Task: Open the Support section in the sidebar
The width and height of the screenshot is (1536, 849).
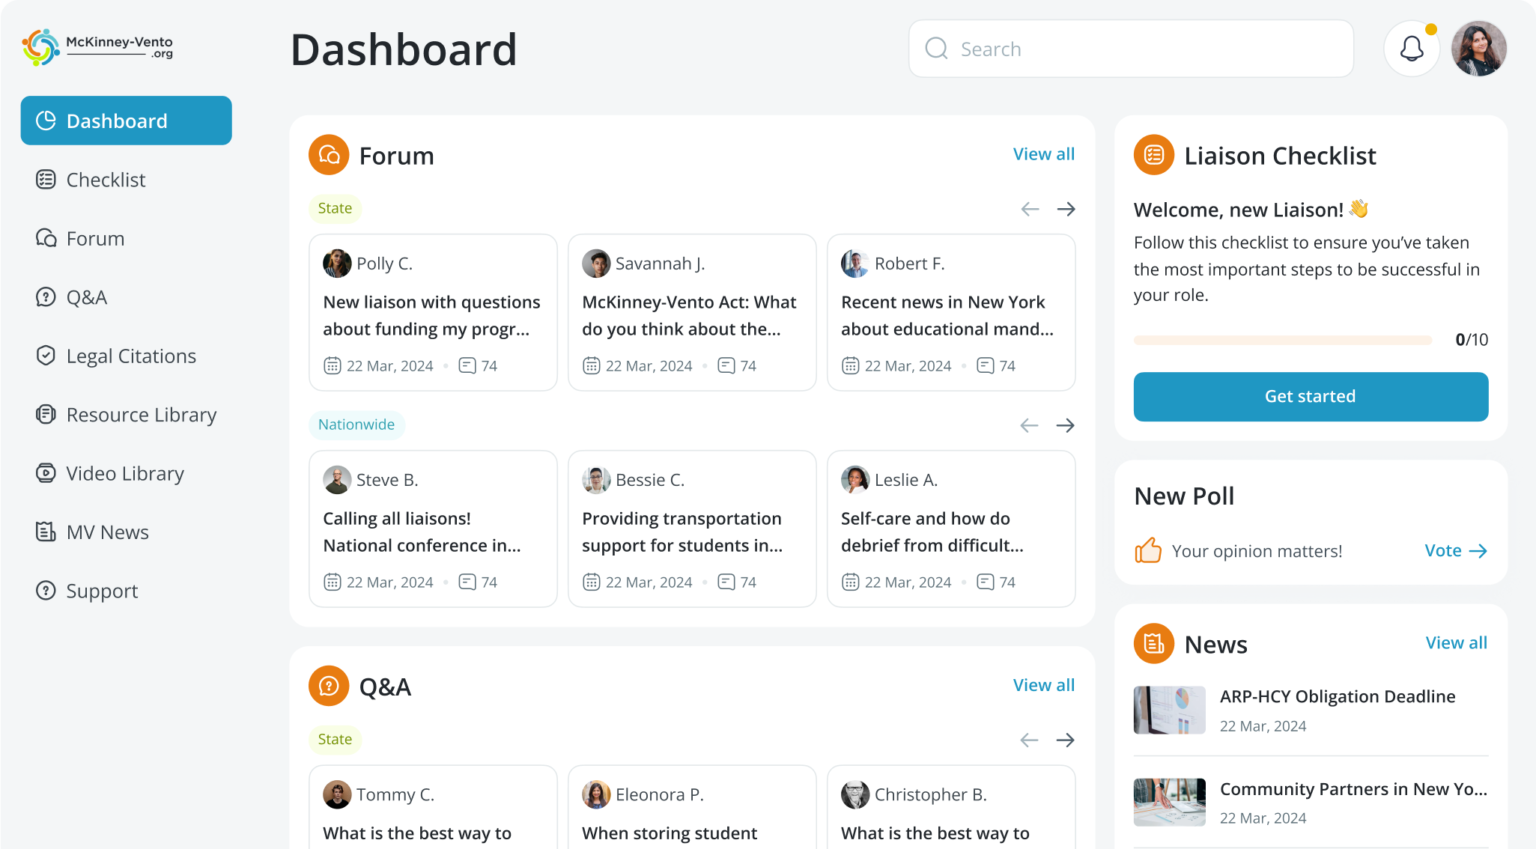Action: (x=101, y=591)
